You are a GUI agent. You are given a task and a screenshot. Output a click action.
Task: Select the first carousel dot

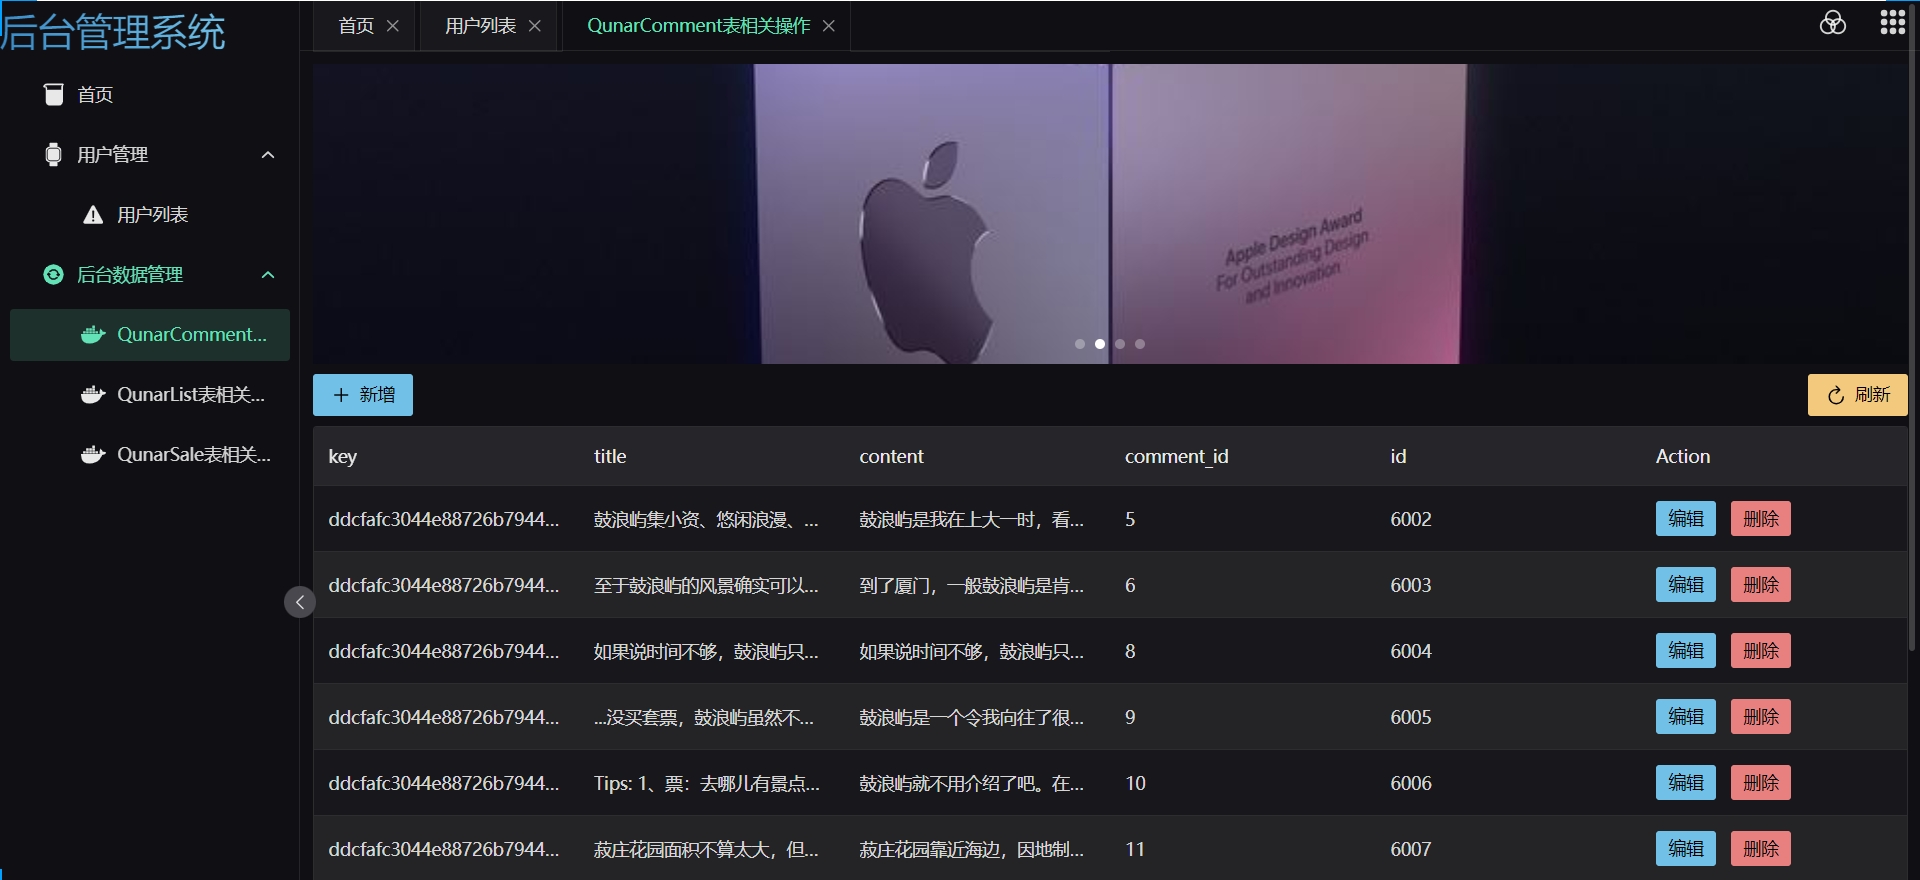(x=1080, y=344)
